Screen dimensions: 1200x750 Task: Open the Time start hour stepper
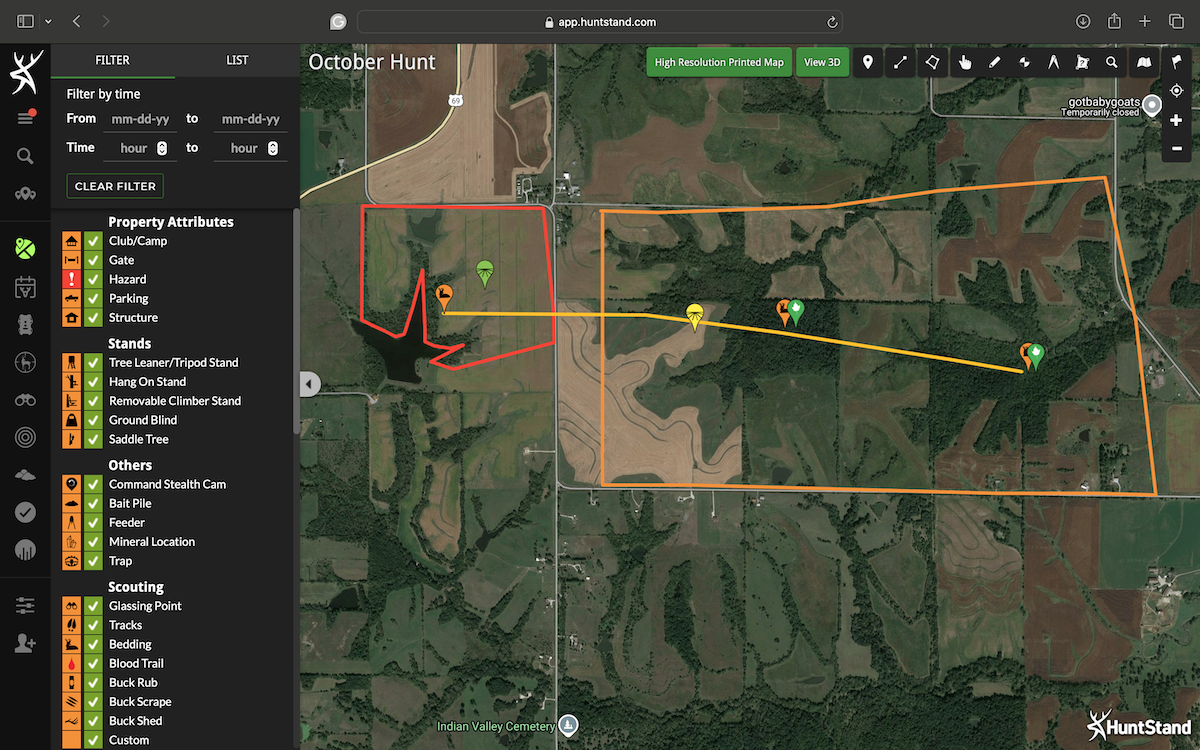coord(162,148)
